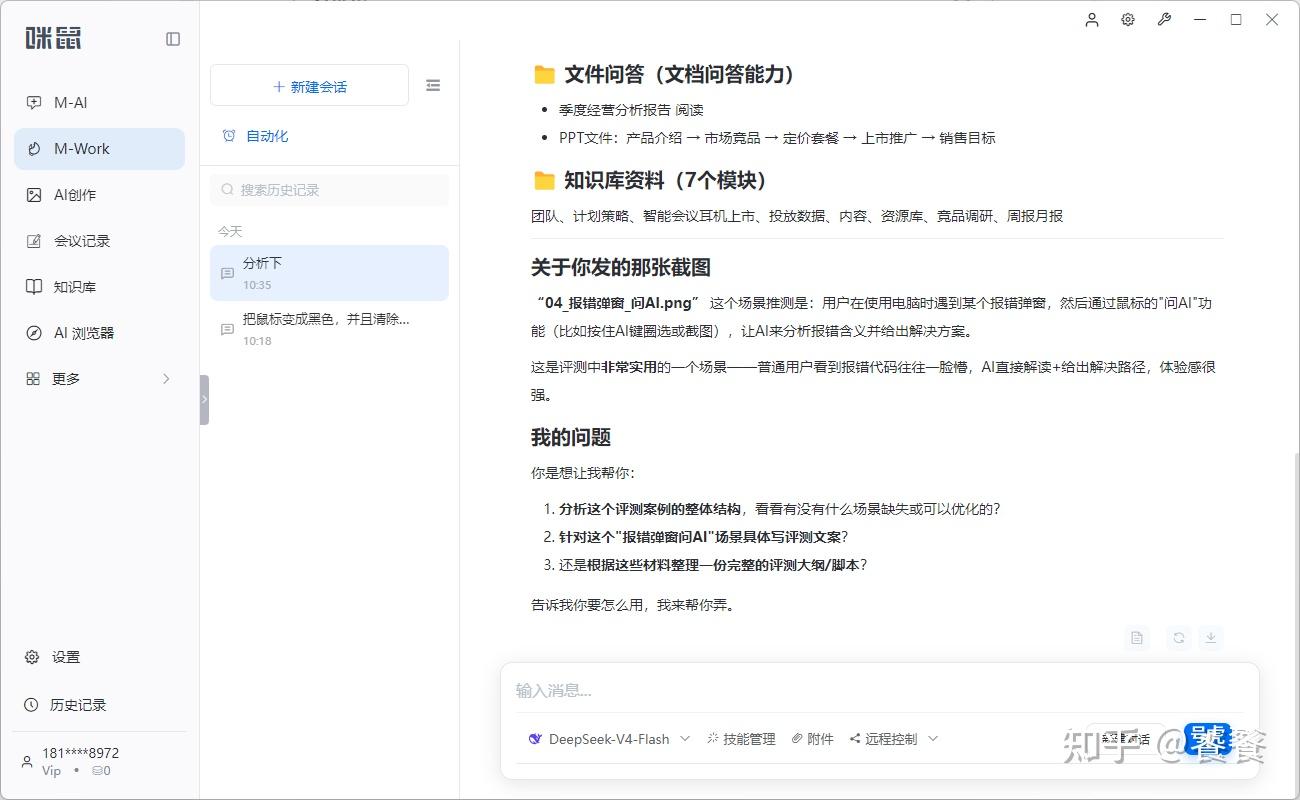Open 技能管理 skills manager
Screen dimensions: 1300x800
tap(741, 739)
